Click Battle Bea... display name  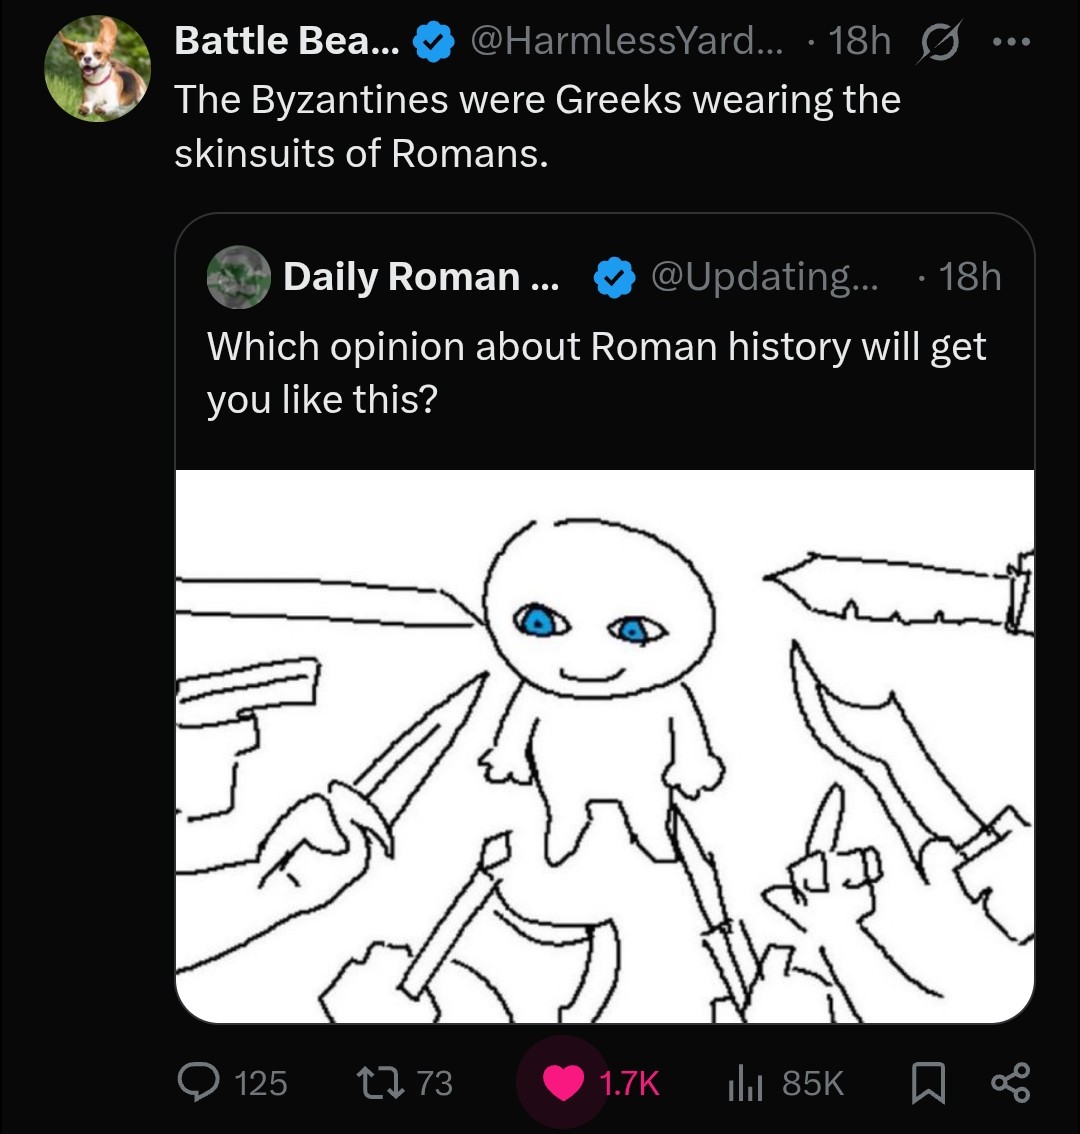[x=286, y=40]
